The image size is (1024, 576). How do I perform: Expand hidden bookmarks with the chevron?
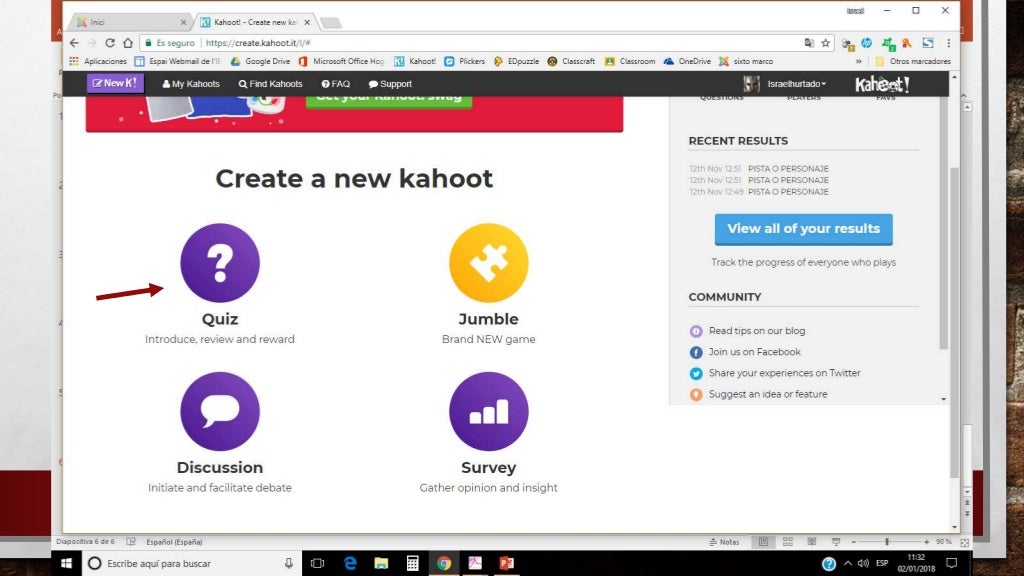click(859, 61)
